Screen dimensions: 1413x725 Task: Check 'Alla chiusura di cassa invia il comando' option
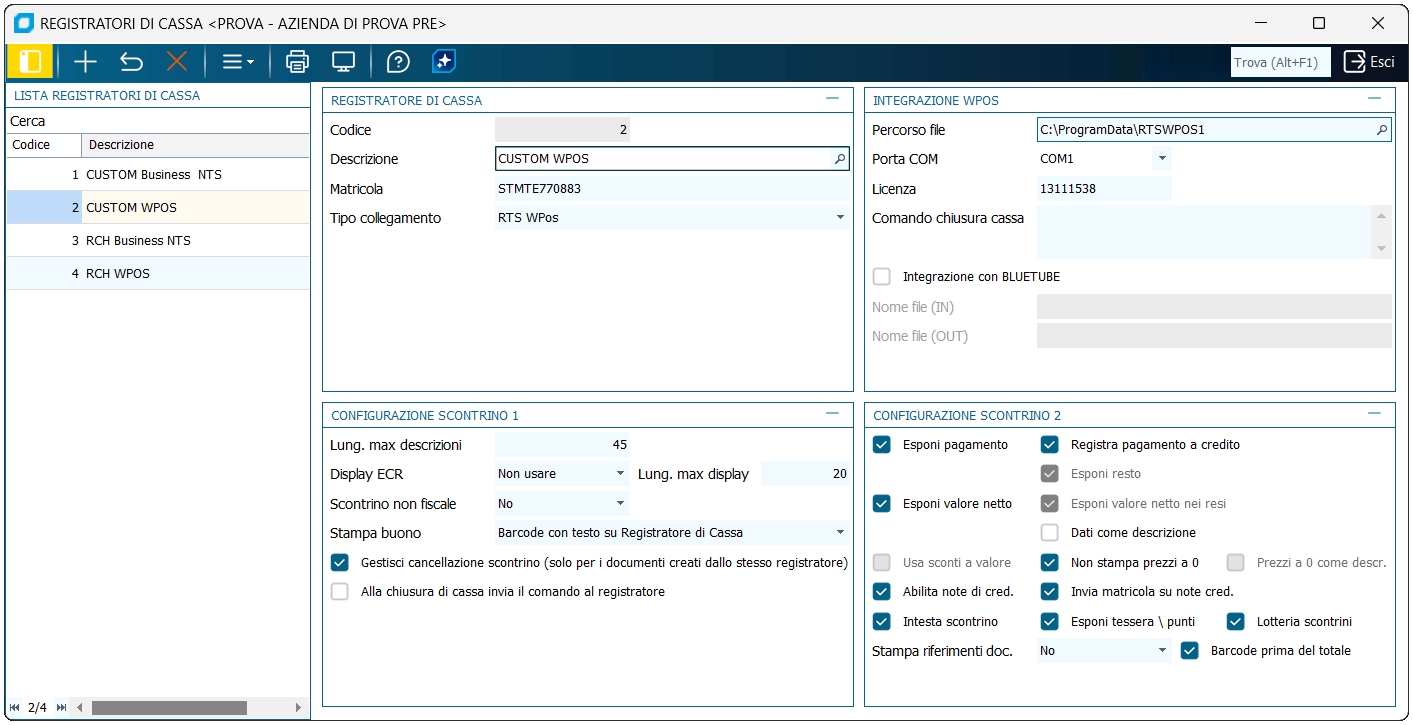tap(340, 592)
